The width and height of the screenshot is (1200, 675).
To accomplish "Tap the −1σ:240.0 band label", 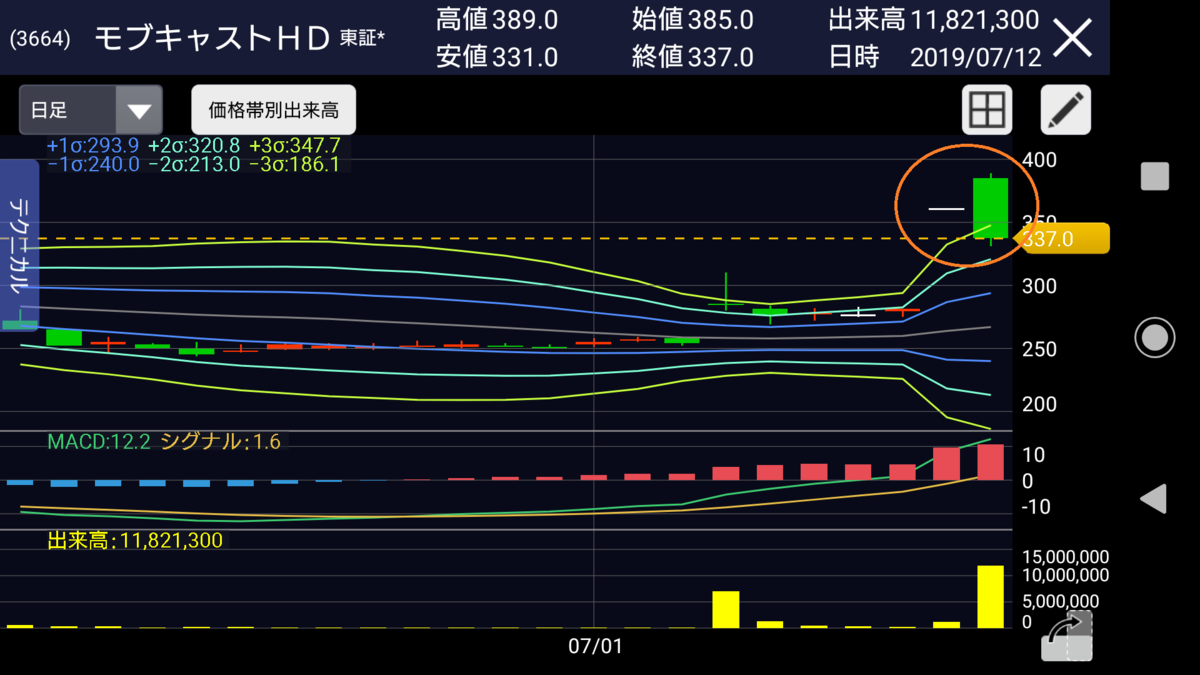I will point(92,164).
